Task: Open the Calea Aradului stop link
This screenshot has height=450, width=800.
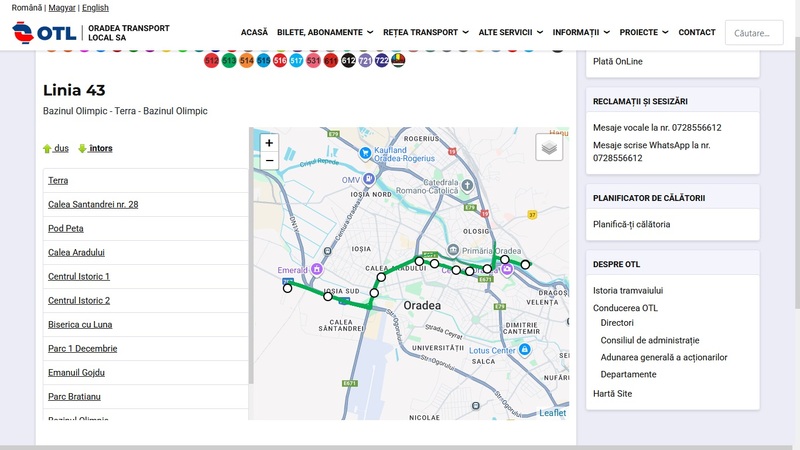Action: click(x=76, y=252)
